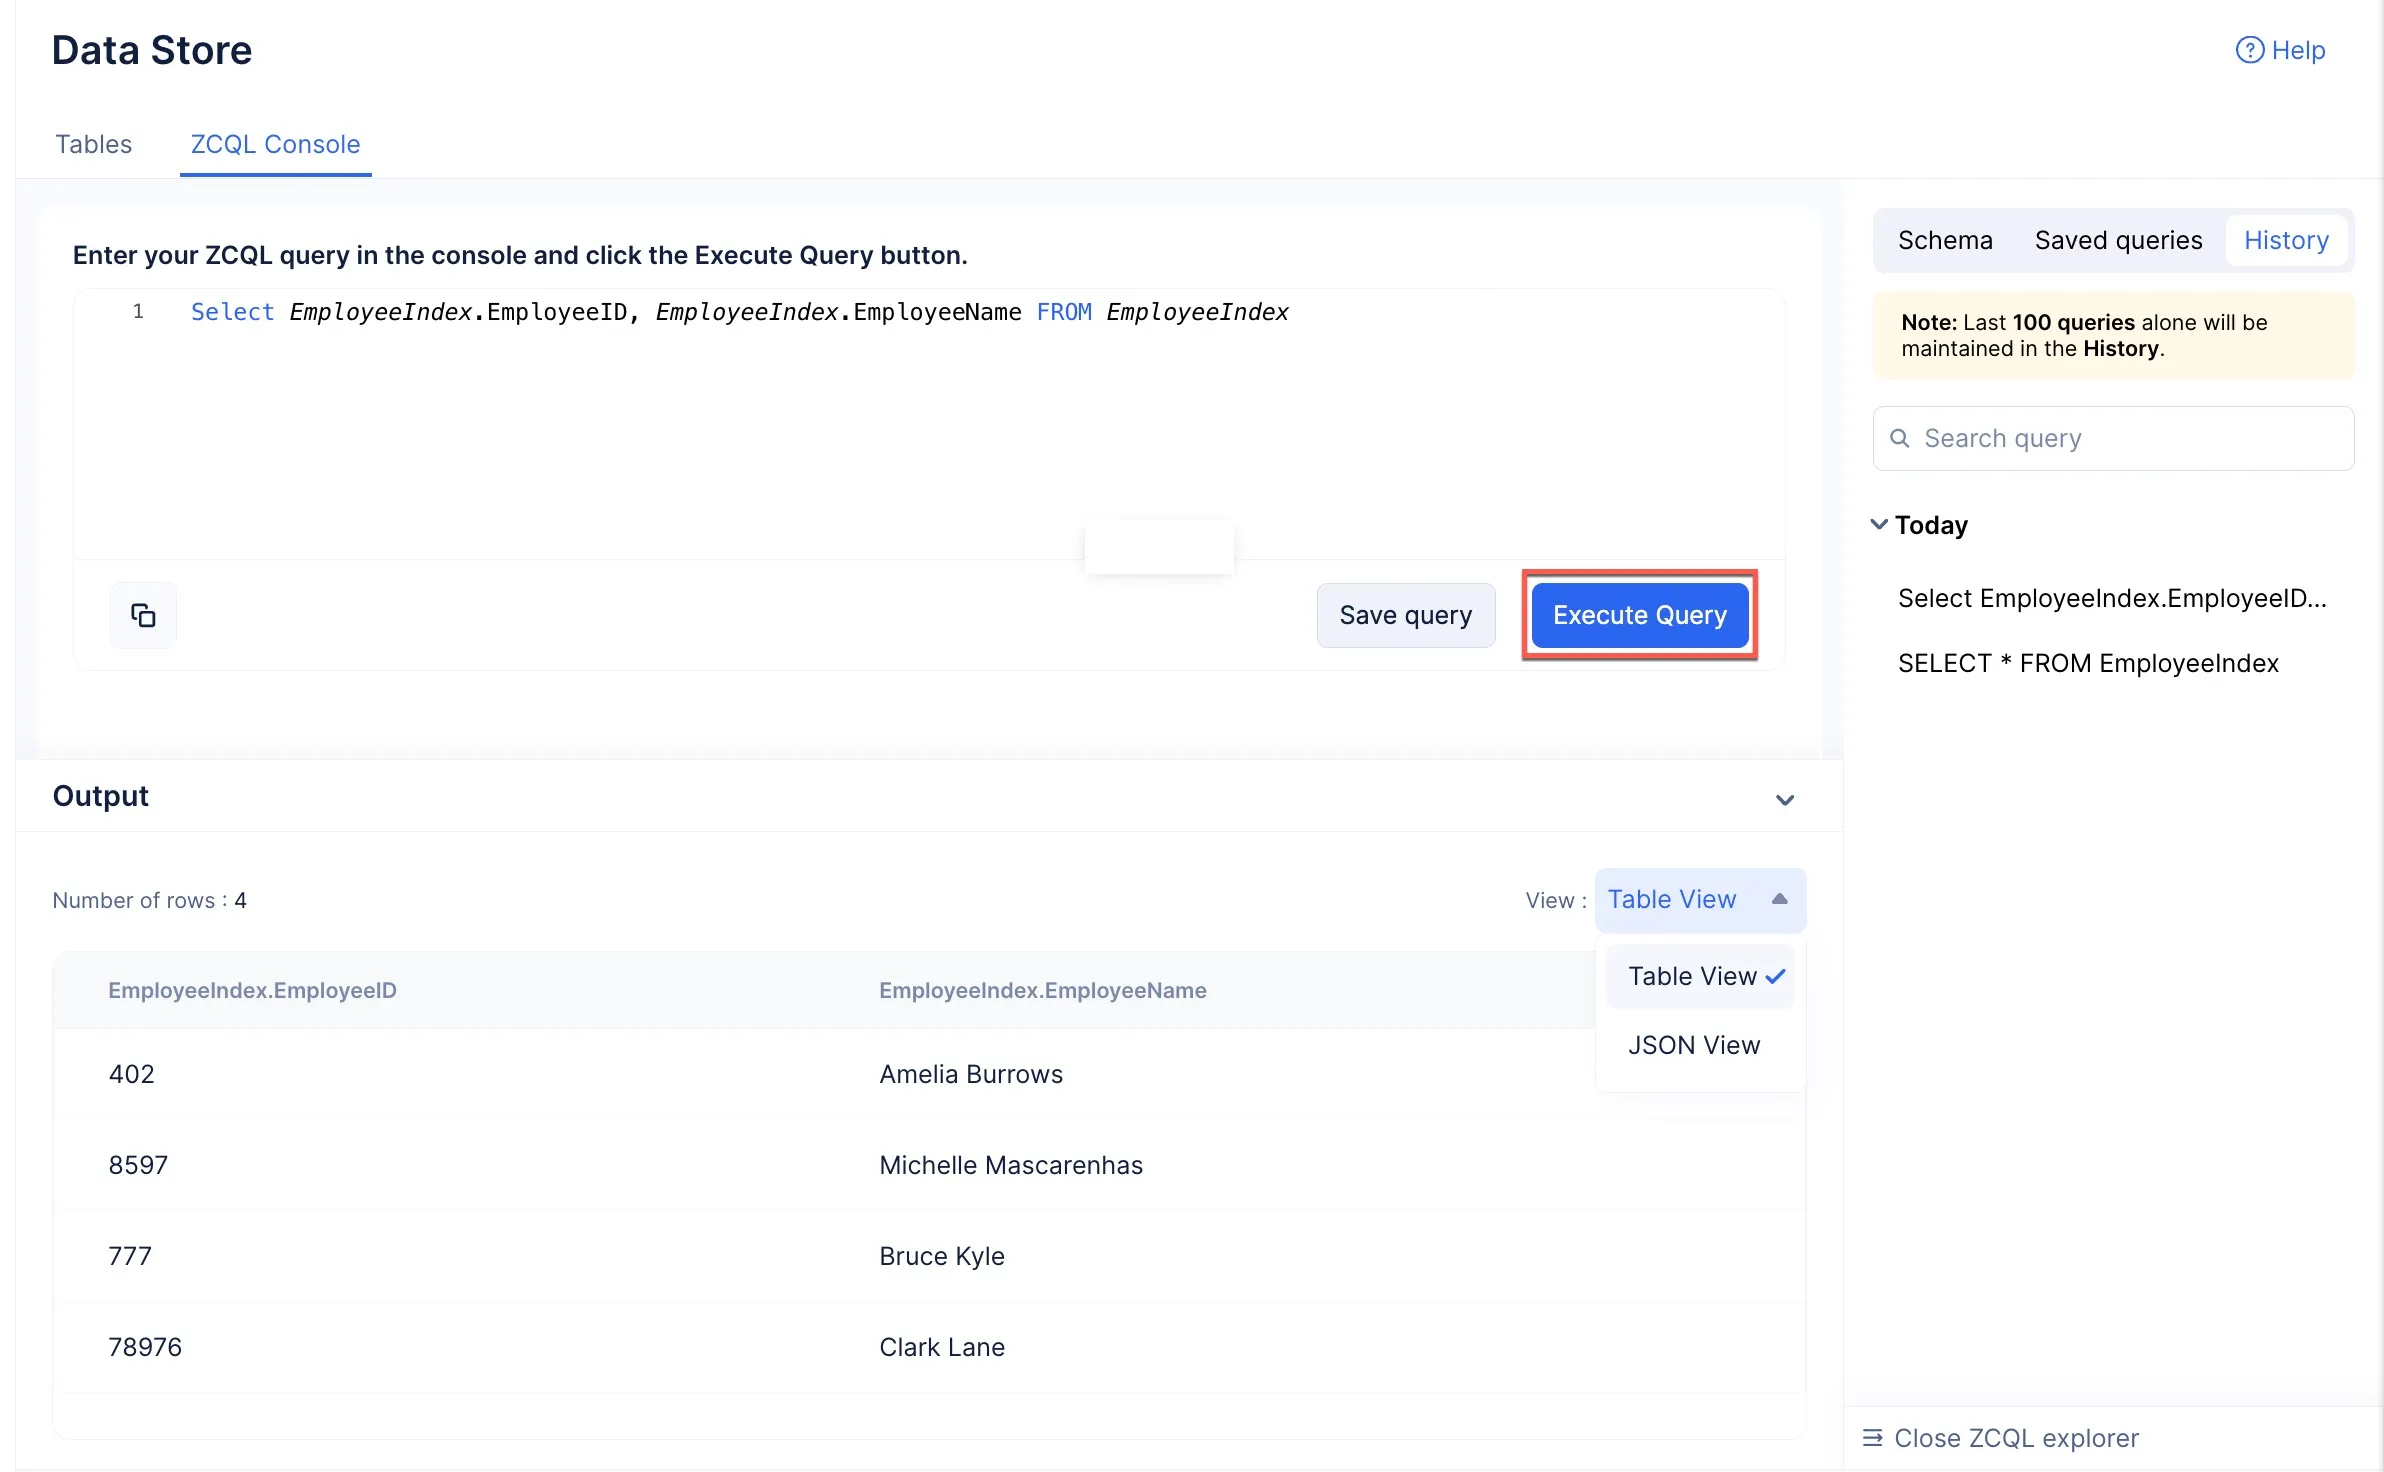Screen dimensions: 2384x1472
Task: Open SELECT * FROM EmployeeIndex history entry
Action: [2088, 663]
